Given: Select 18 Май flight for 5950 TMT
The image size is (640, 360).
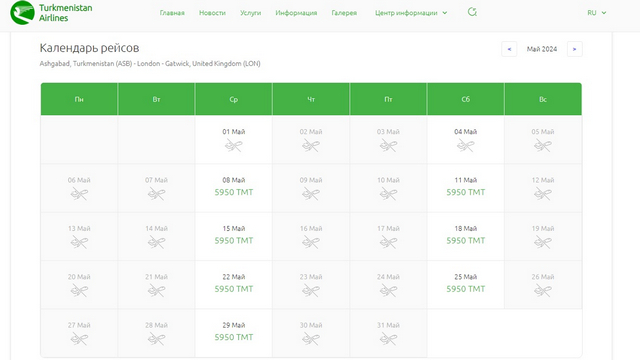Looking at the screenshot, I should coord(465,236).
